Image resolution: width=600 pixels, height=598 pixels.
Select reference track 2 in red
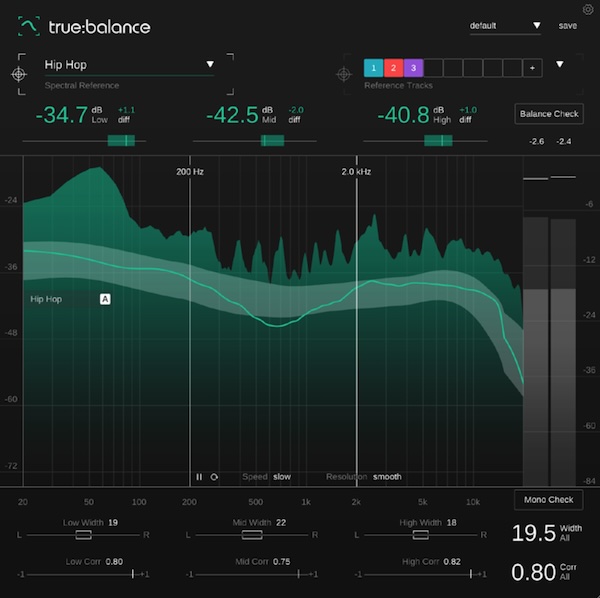click(x=393, y=68)
